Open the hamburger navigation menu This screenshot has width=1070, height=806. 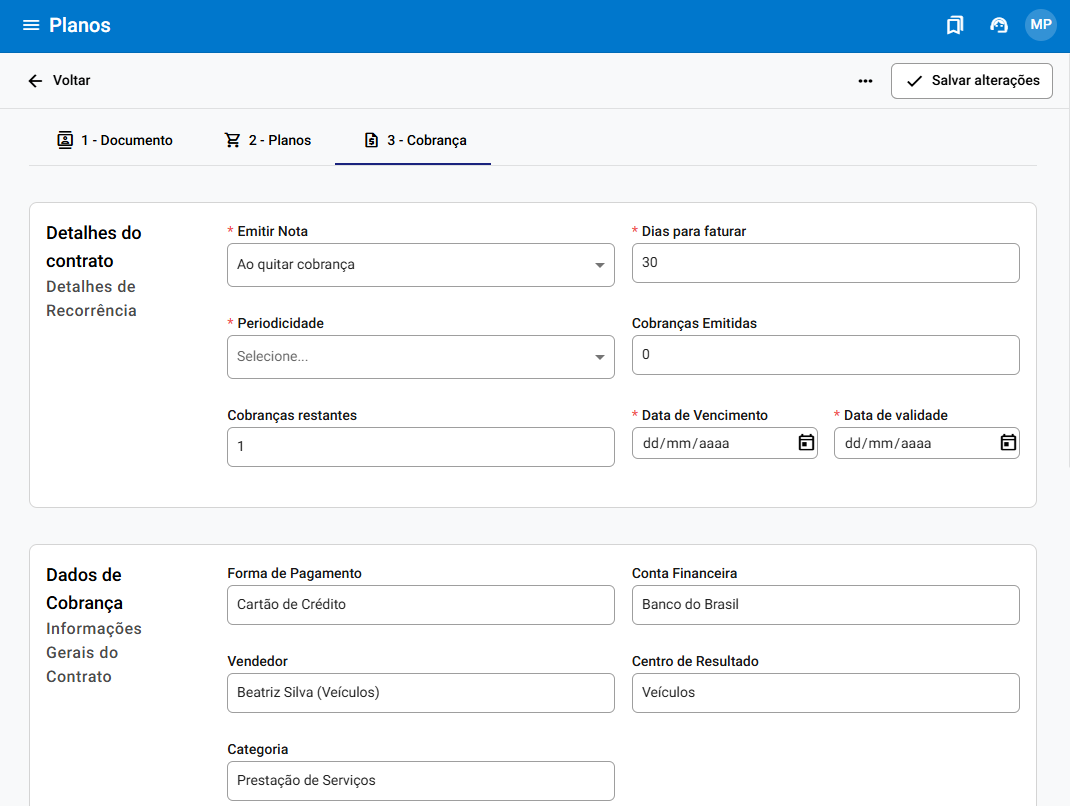[31, 25]
